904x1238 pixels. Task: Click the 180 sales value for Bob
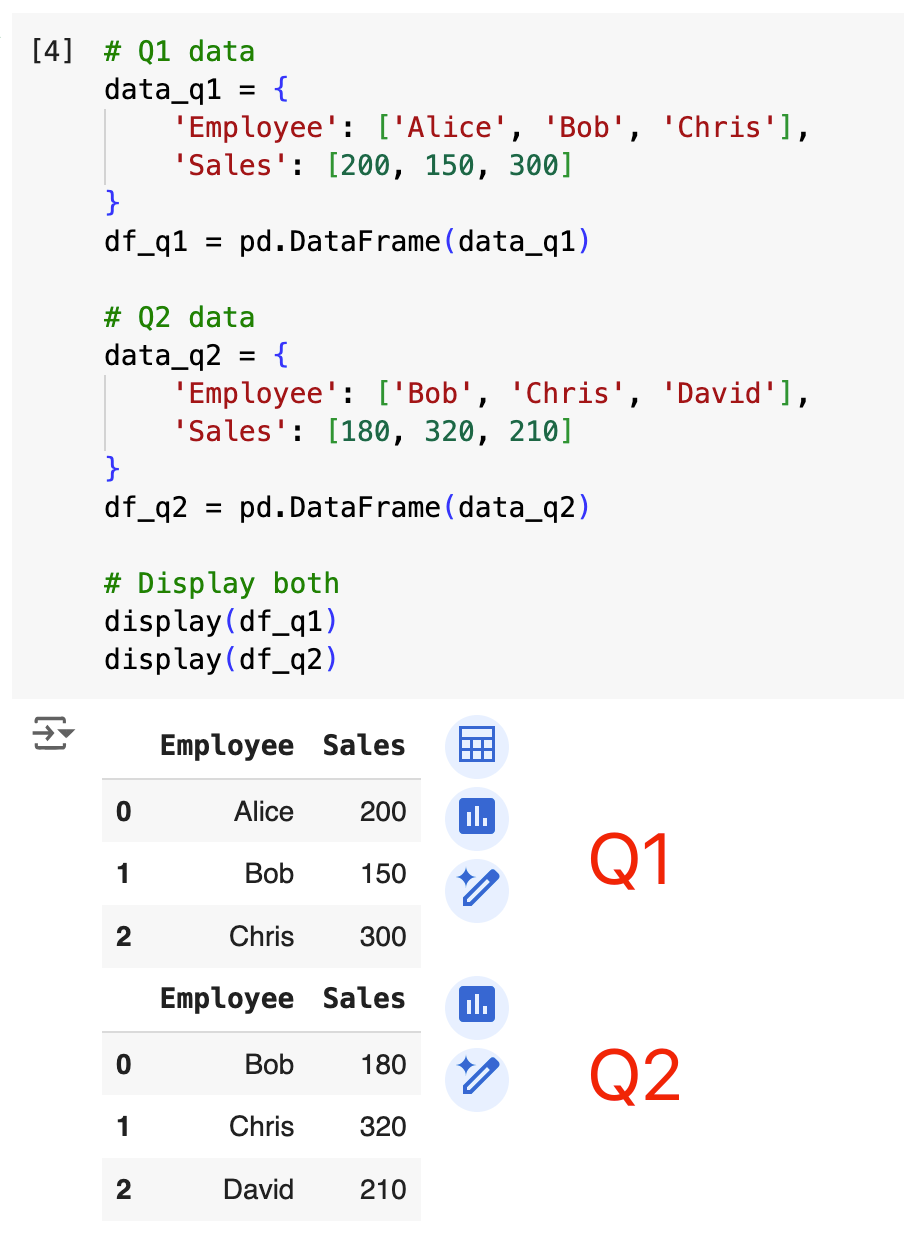pos(383,1064)
